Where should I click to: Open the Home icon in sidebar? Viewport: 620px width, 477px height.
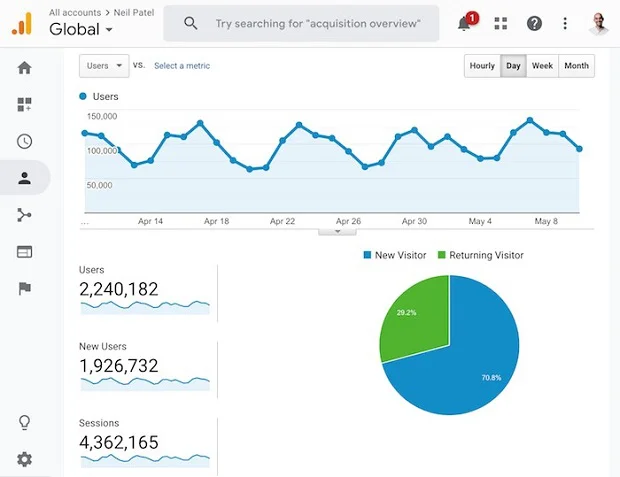coord(24,68)
